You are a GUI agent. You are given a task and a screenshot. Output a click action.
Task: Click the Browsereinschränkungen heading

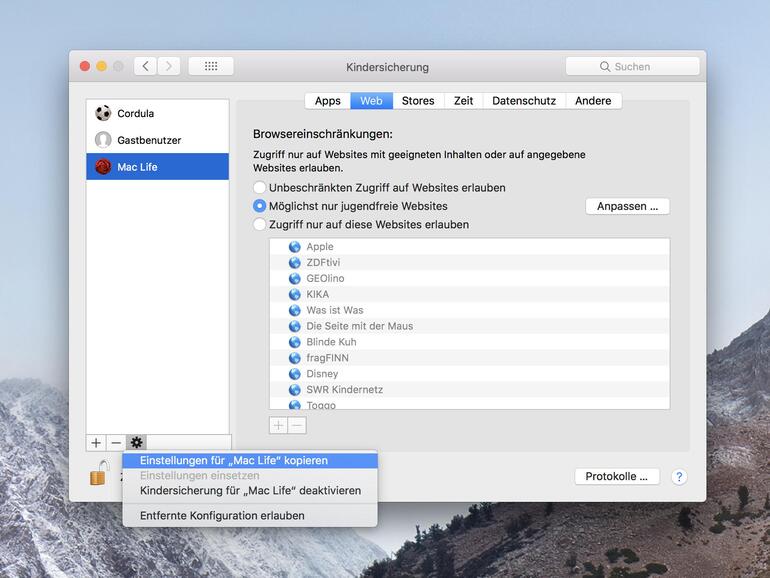(323, 134)
